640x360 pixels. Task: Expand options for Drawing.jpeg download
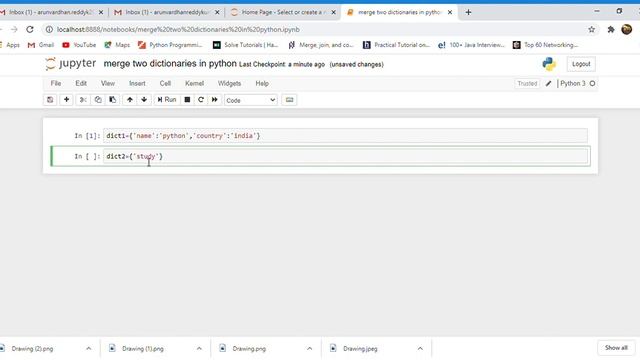tap(420, 349)
